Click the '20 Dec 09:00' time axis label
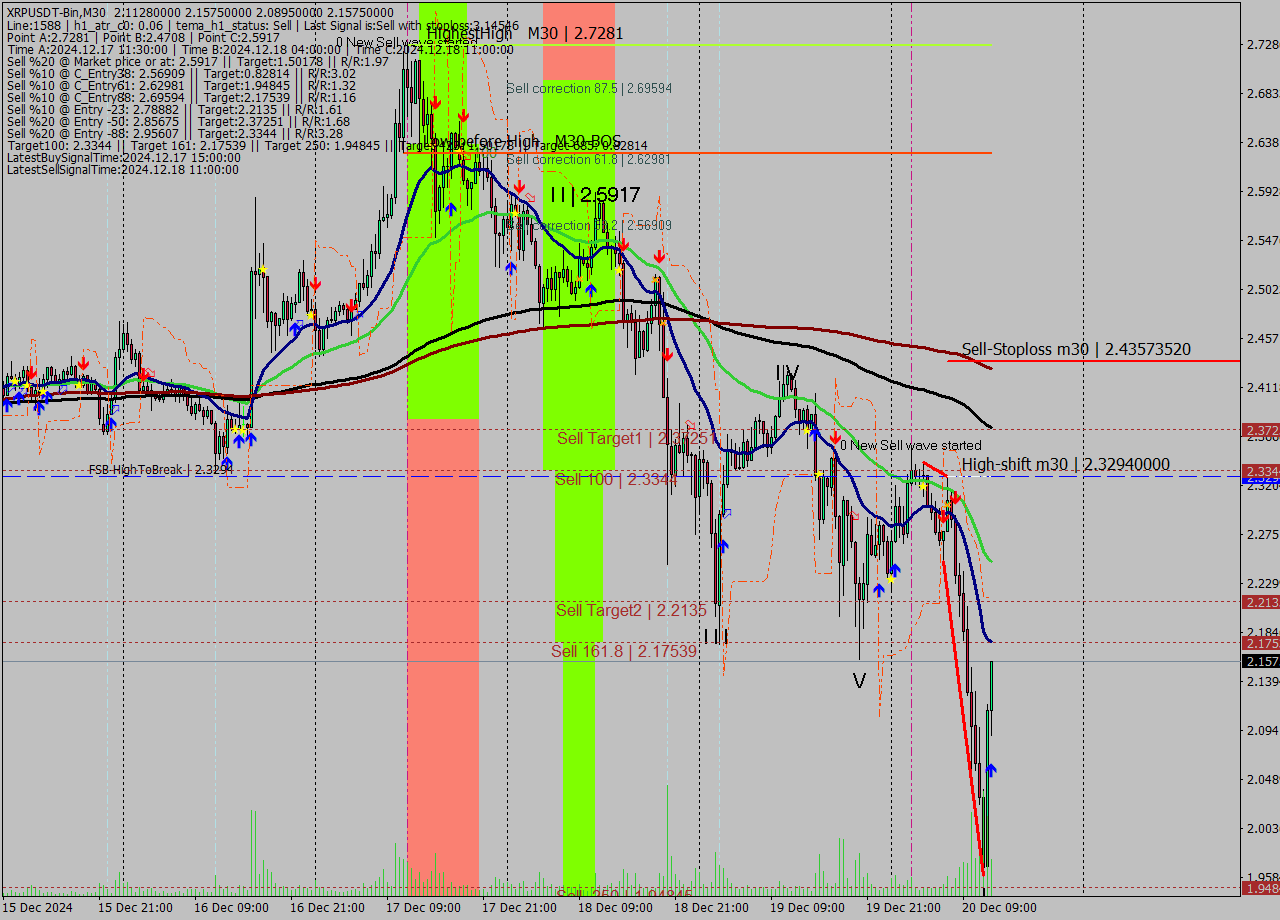1280x920 pixels. click(999, 908)
